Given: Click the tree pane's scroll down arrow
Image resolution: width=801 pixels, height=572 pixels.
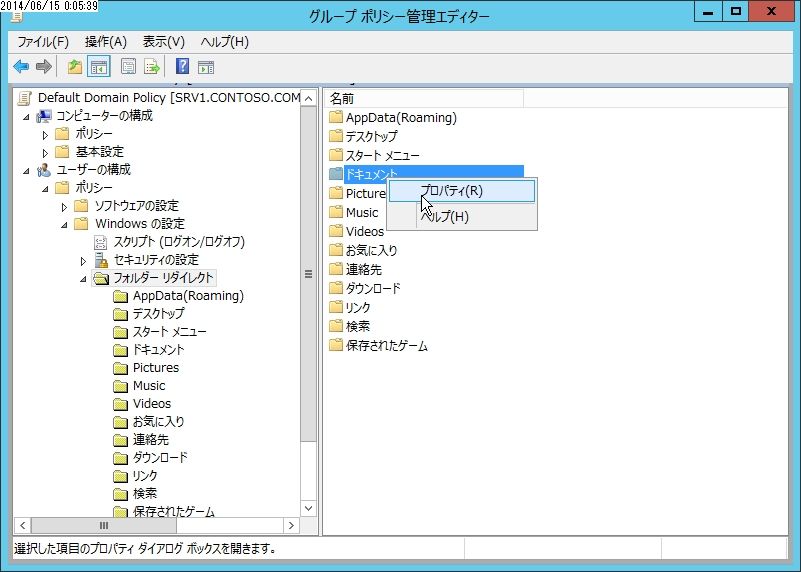Looking at the screenshot, I should (309, 508).
